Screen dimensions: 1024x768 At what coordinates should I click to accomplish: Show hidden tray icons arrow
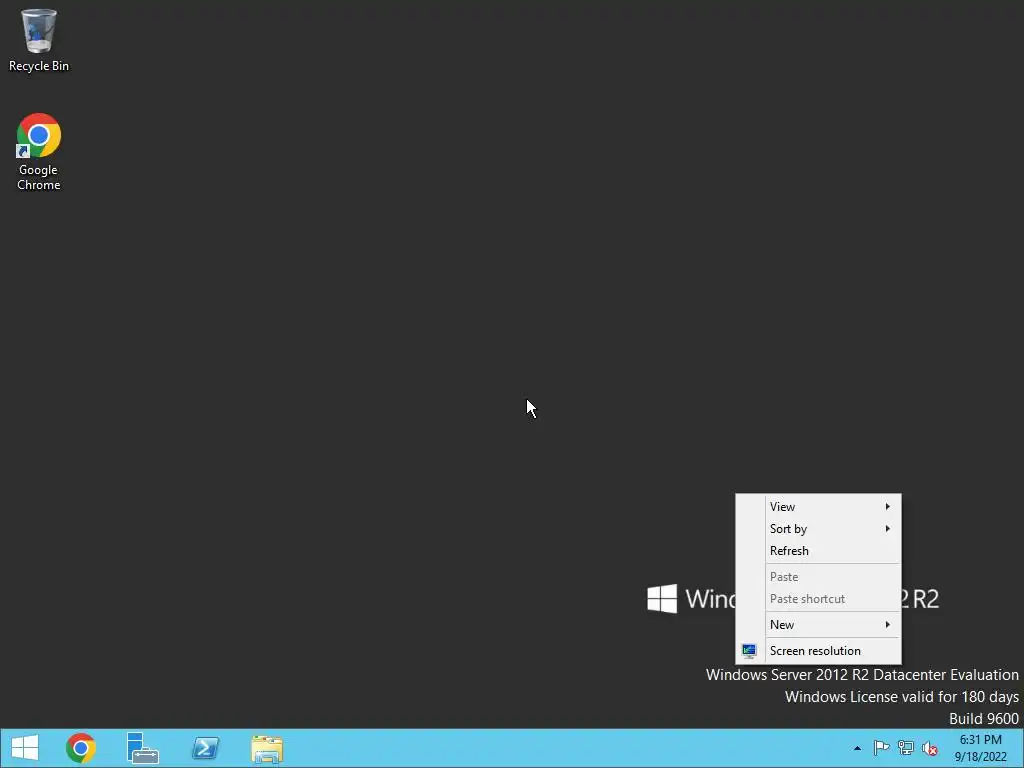click(x=857, y=748)
